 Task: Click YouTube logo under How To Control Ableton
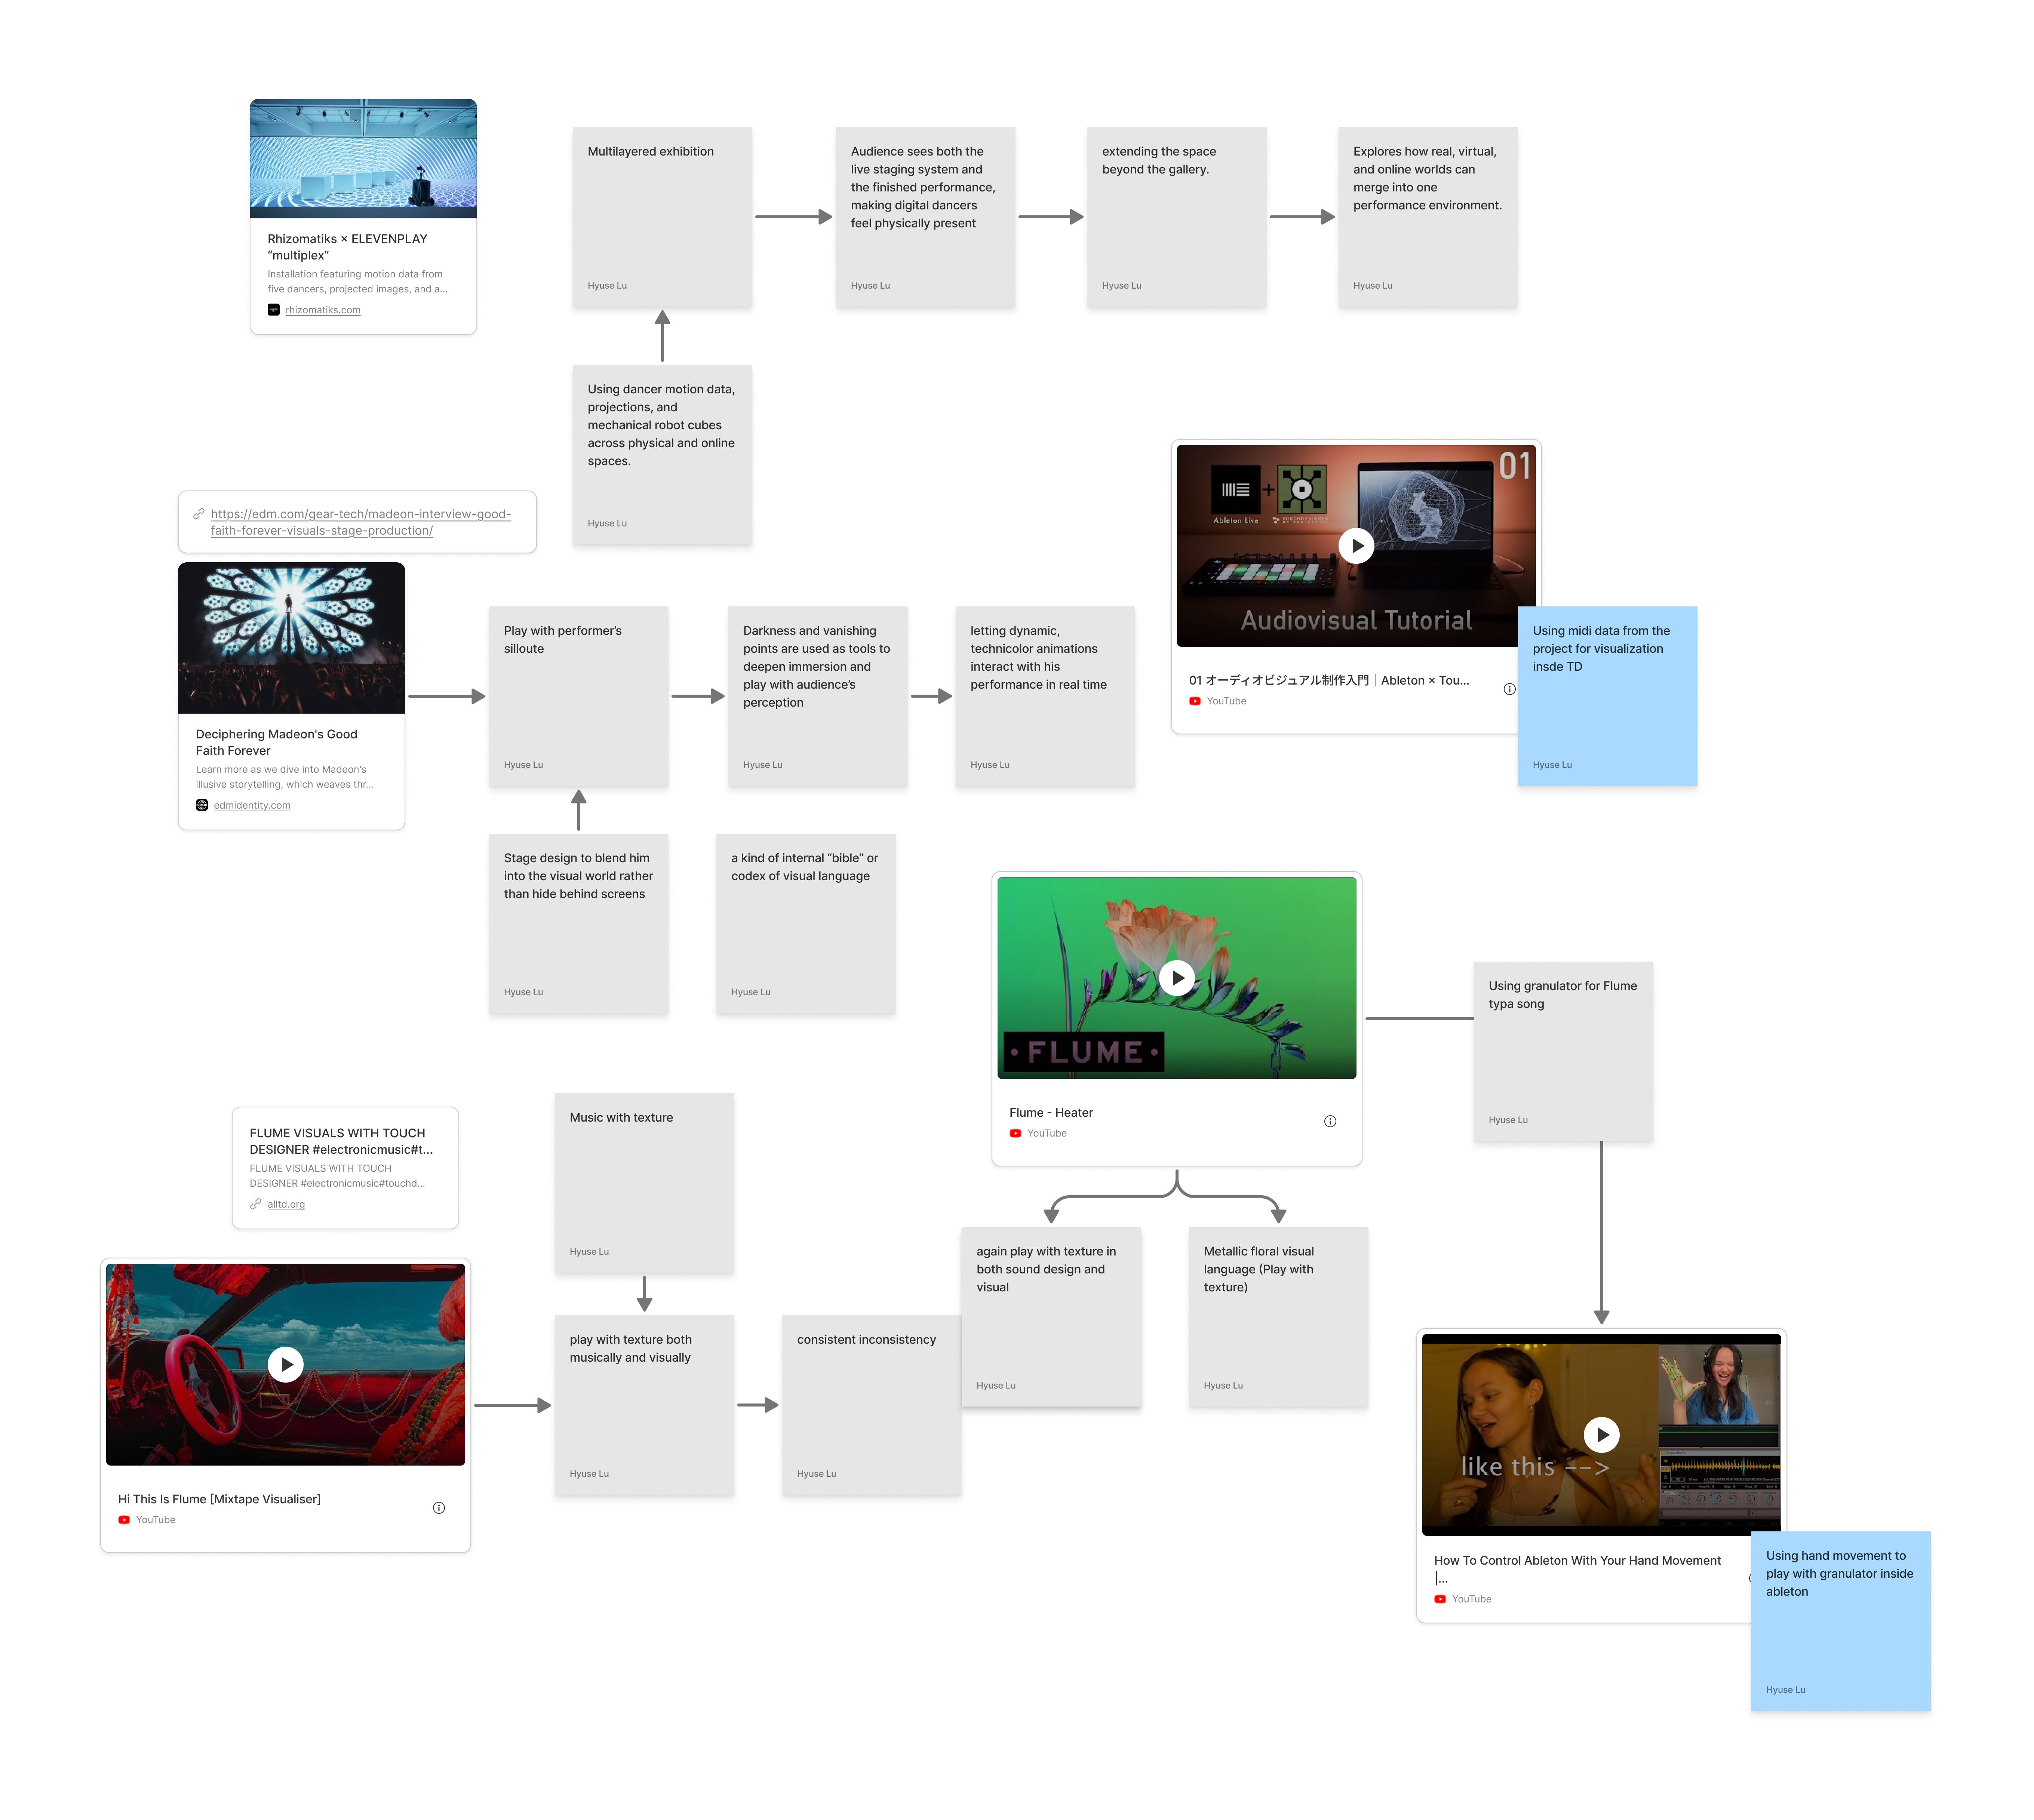1440,1599
